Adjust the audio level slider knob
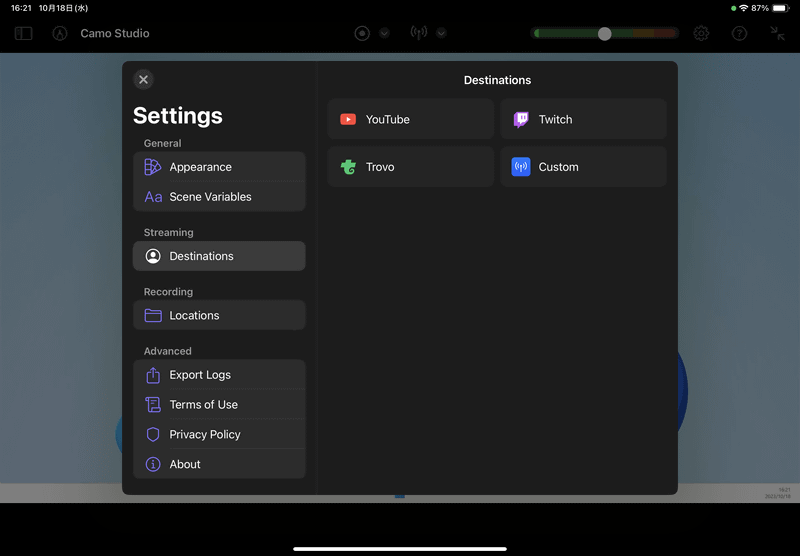800x556 pixels. tap(605, 34)
